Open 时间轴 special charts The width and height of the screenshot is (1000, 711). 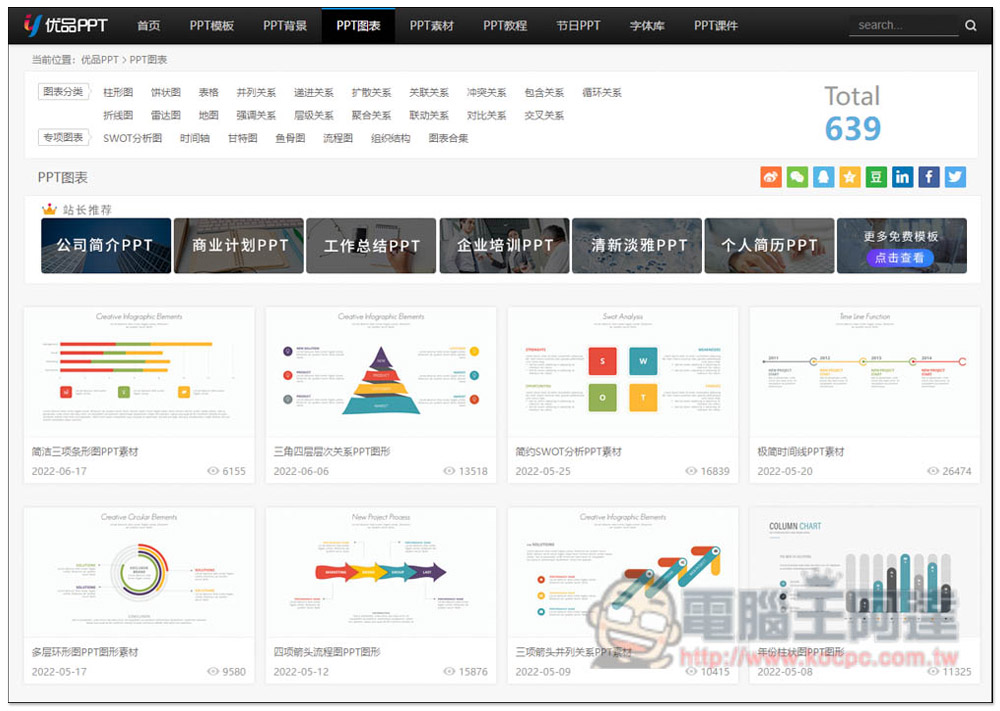195,138
